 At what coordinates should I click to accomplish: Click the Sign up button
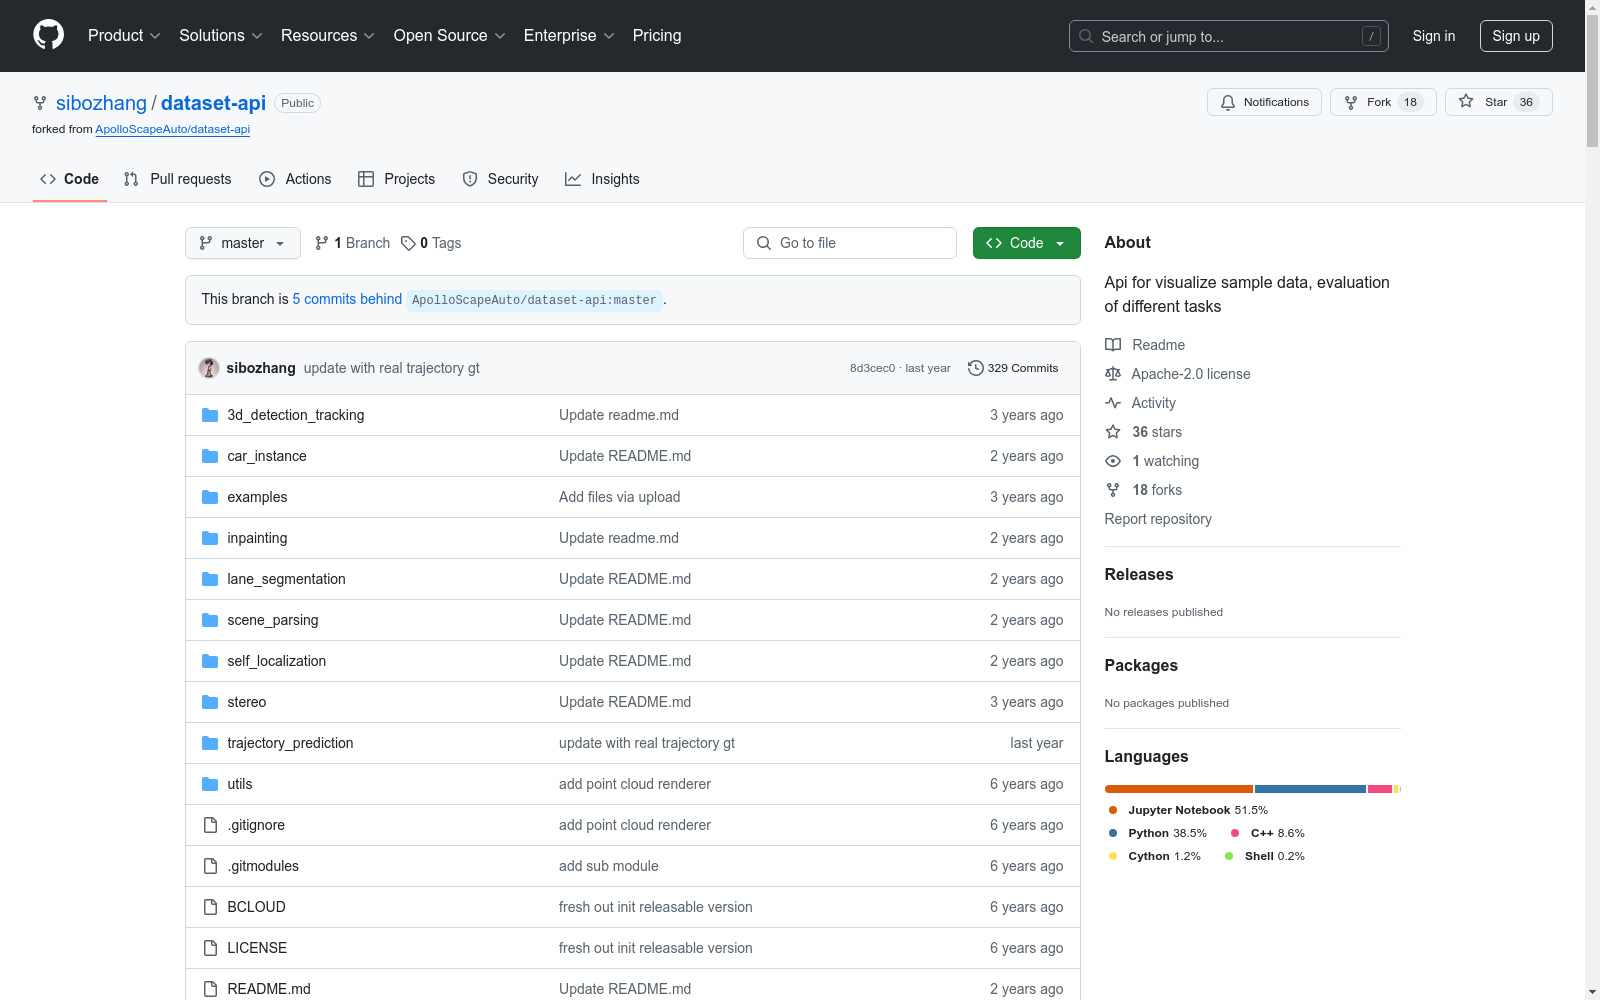1516,36
